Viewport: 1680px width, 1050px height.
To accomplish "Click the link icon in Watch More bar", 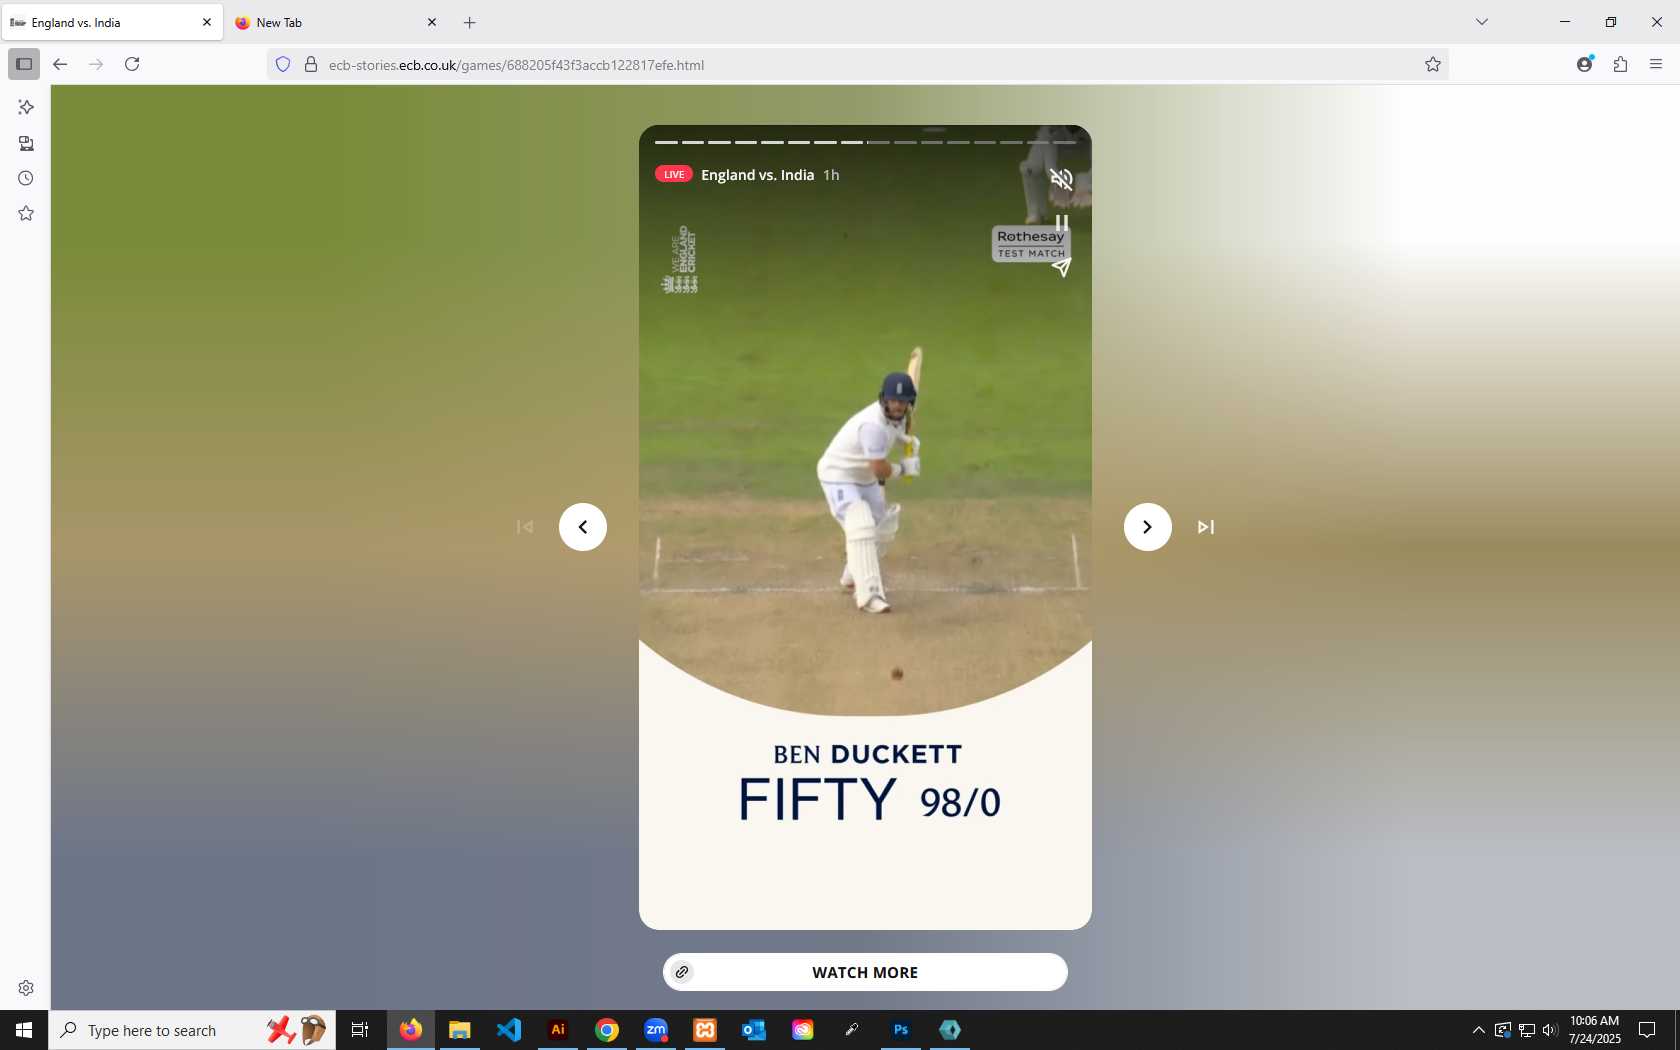I will point(682,972).
